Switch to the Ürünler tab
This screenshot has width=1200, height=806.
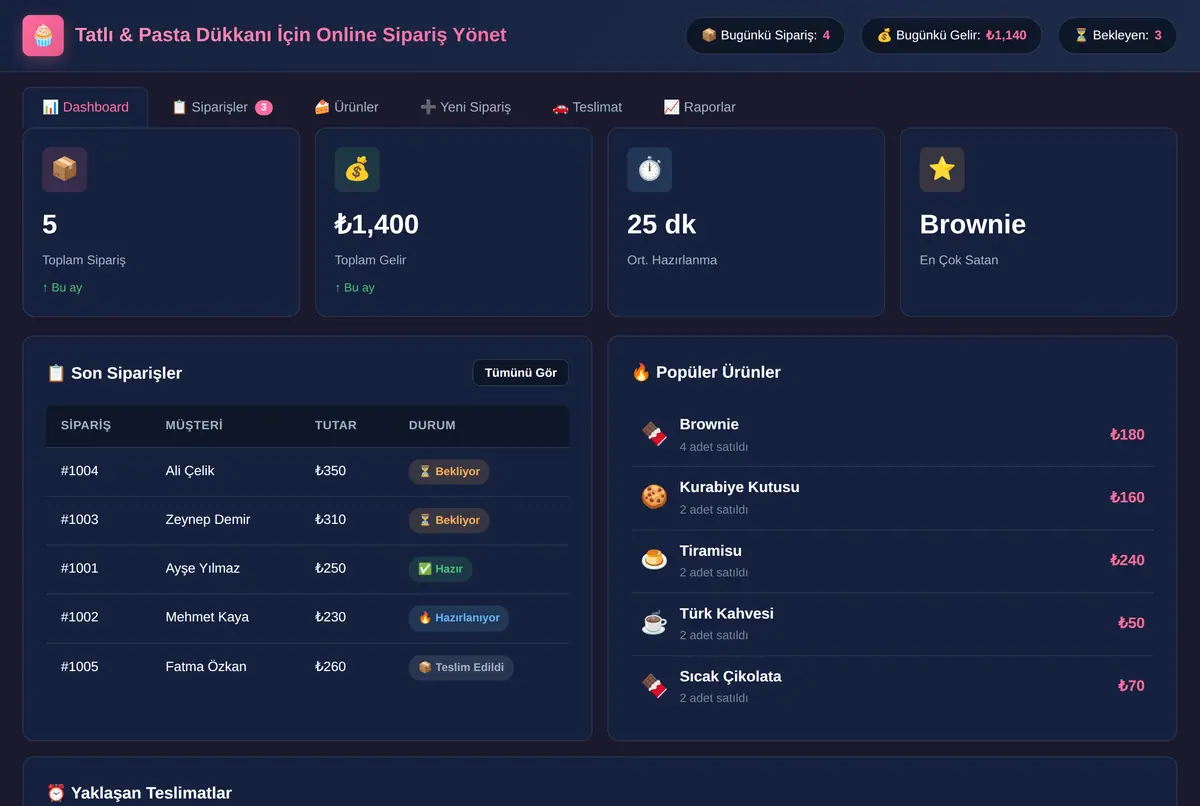pos(346,107)
